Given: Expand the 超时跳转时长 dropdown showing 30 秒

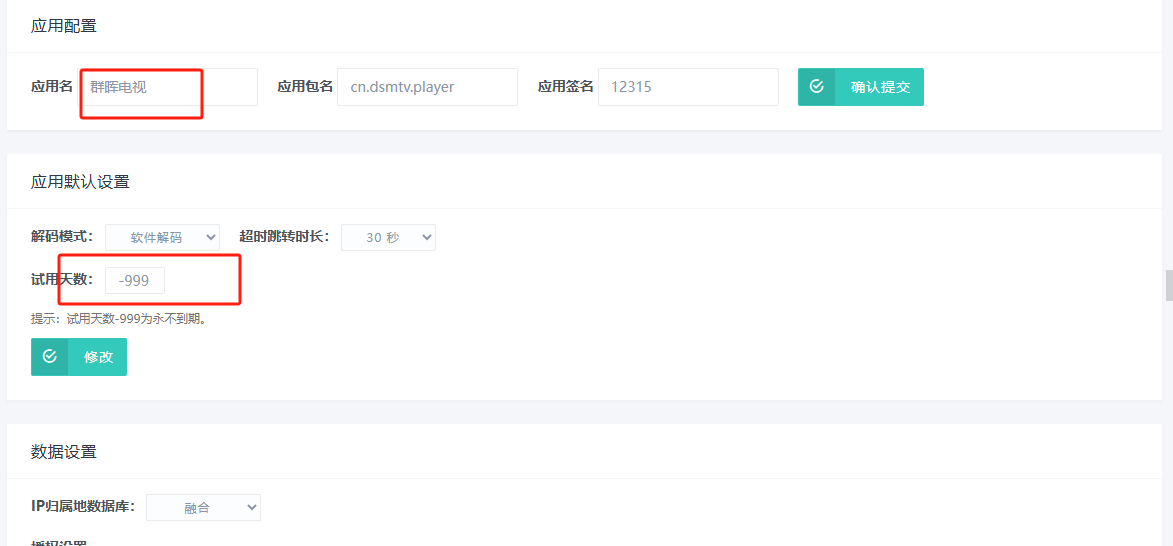Looking at the screenshot, I should click(388, 237).
